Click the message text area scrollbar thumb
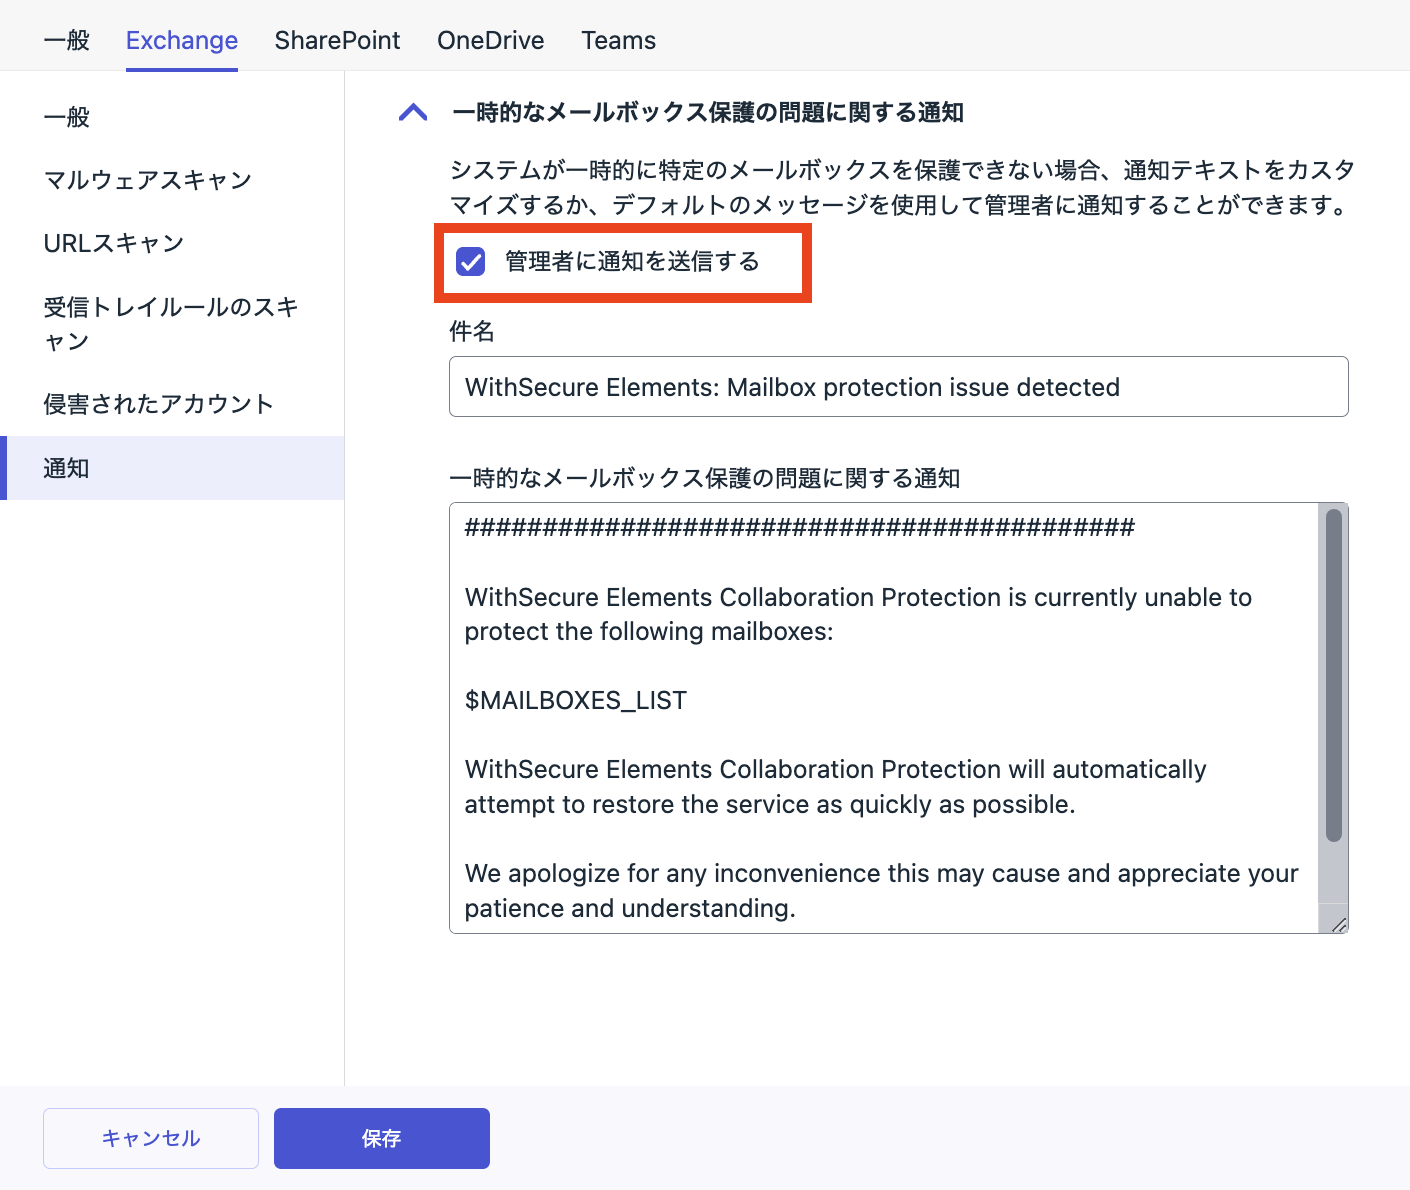 1333,675
